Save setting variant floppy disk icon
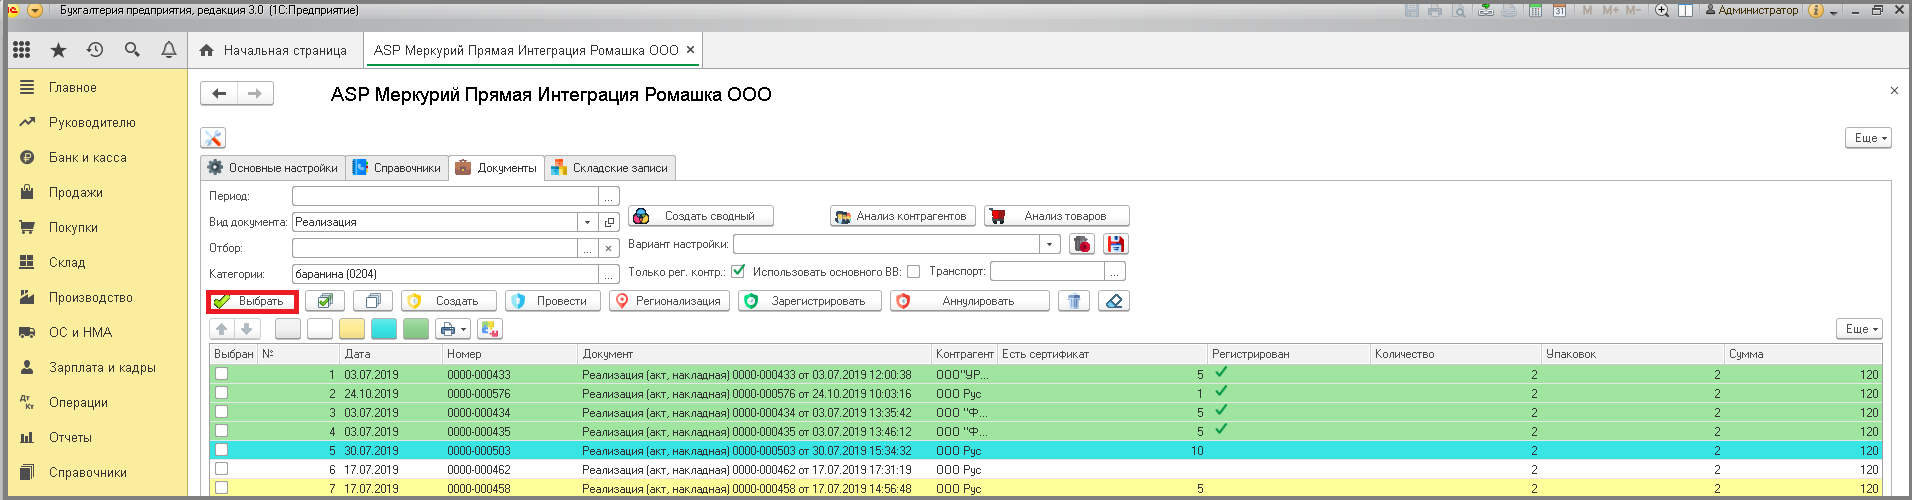The height and width of the screenshot is (500, 1912). [1116, 244]
